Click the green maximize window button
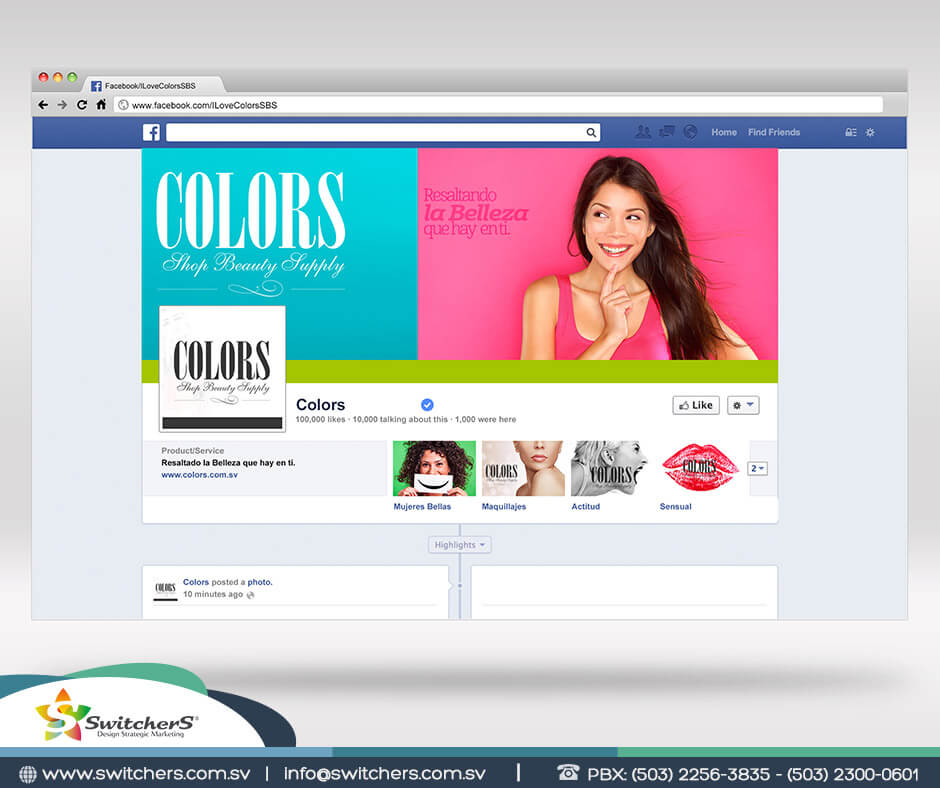The height and width of the screenshot is (788, 940). pyautogui.click(x=72, y=77)
